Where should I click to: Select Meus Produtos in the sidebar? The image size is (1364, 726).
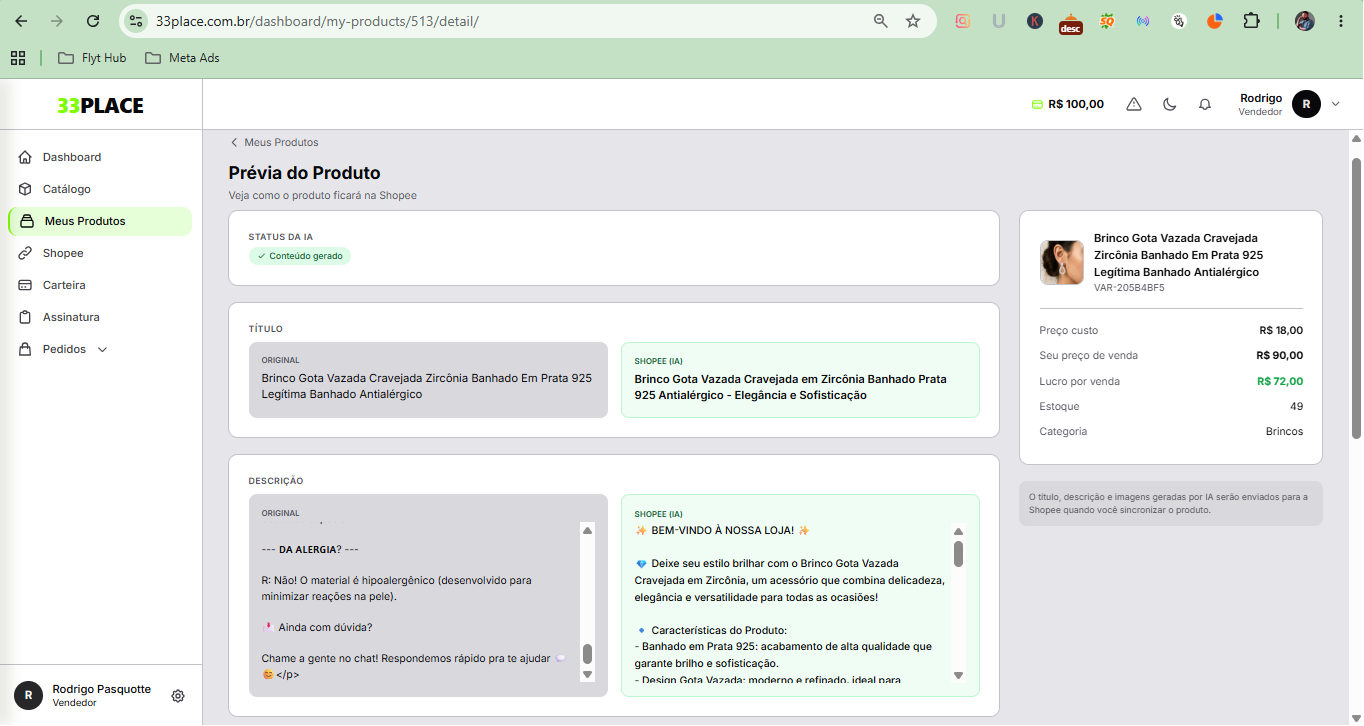click(x=100, y=221)
